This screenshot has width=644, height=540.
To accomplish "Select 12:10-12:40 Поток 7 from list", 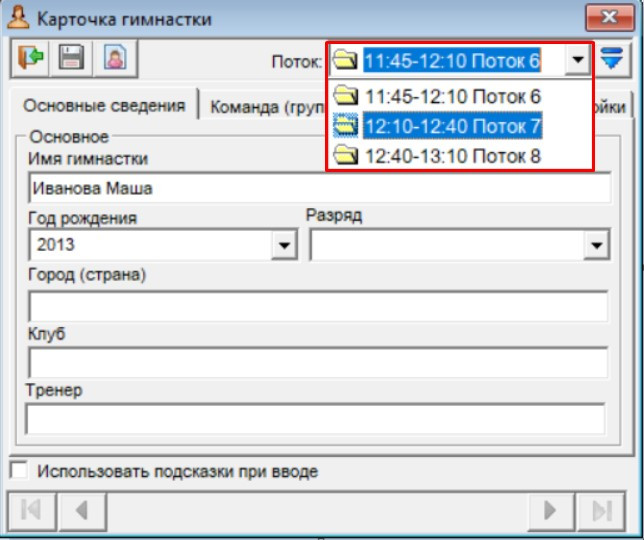I will [x=452, y=126].
